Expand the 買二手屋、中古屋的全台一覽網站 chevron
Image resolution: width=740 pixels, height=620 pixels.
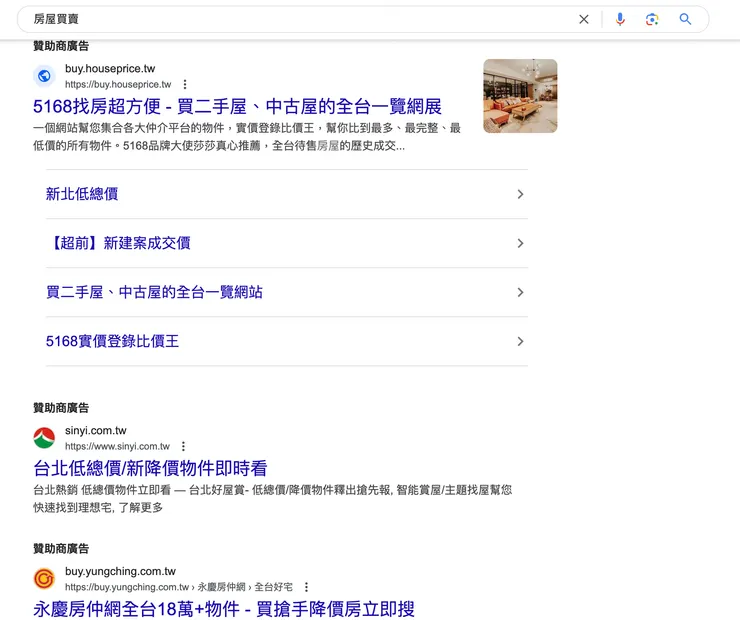pyautogui.click(x=520, y=293)
